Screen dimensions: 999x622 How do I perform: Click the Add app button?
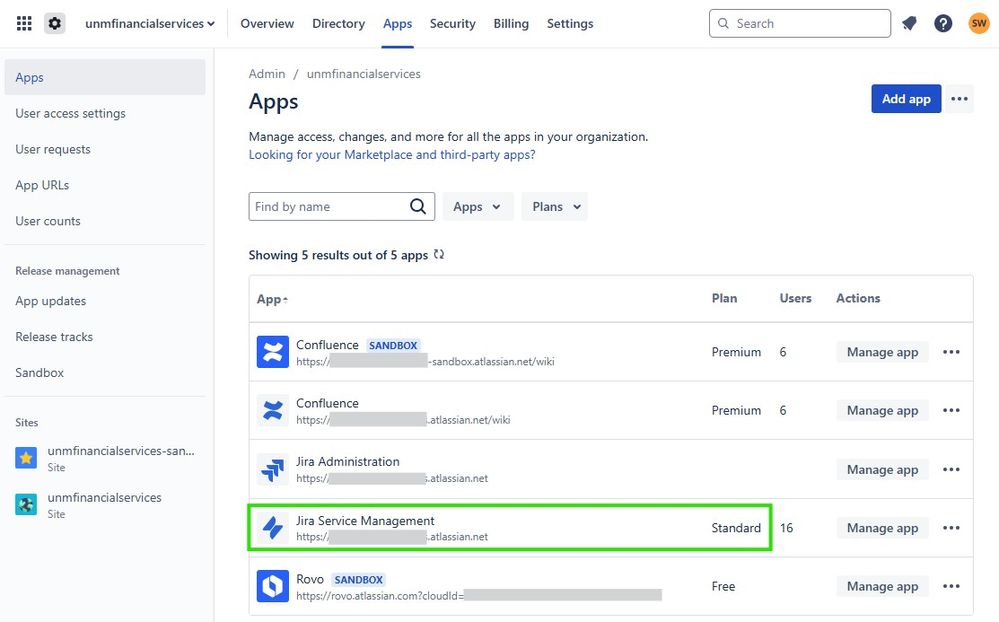click(x=906, y=98)
